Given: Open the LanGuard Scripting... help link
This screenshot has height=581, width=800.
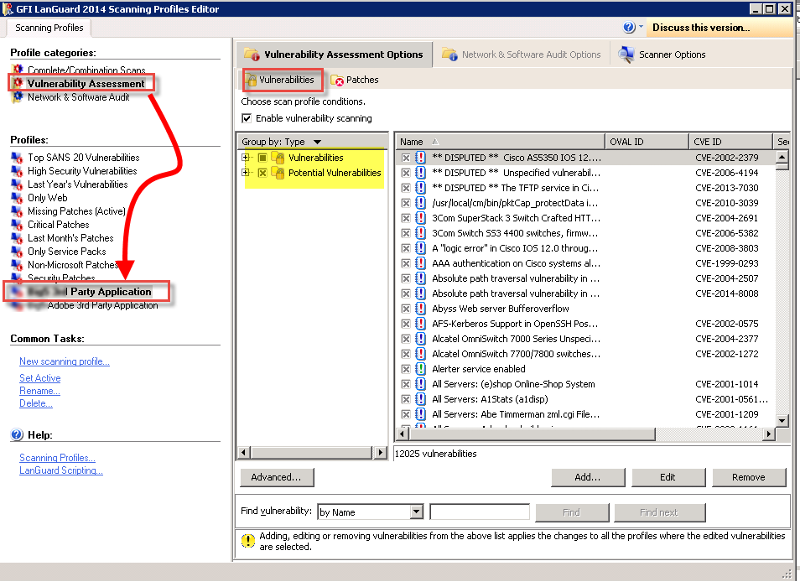Looking at the screenshot, I should coord(61,471).
